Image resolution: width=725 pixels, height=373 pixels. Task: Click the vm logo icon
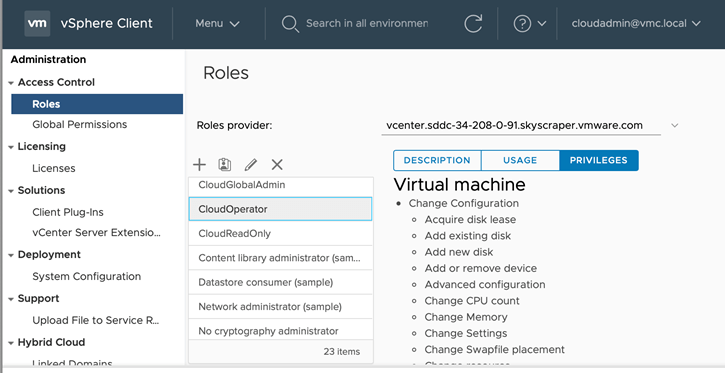pos(37,23)
